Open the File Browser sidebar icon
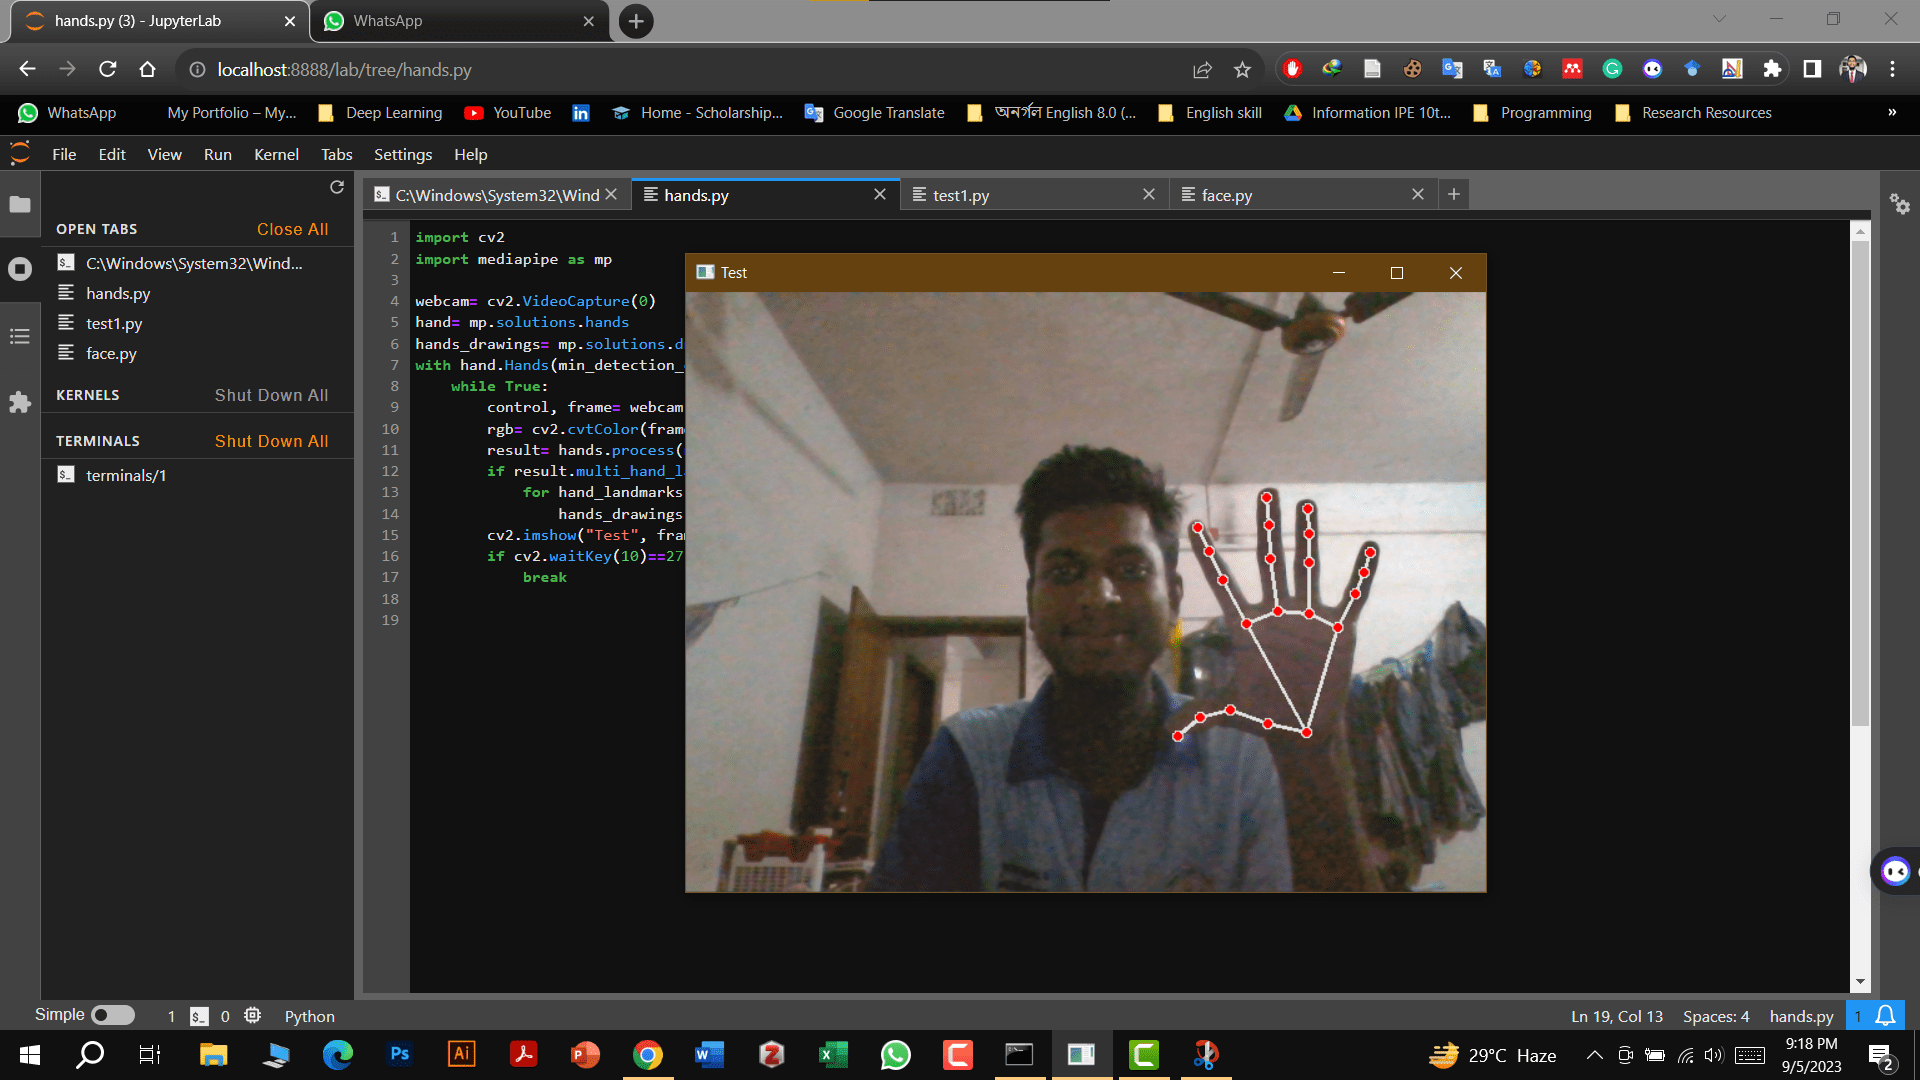Image resolution: width=1920 pixels, height=1080 pixels. pyautogui.click(x=20, y=205)
